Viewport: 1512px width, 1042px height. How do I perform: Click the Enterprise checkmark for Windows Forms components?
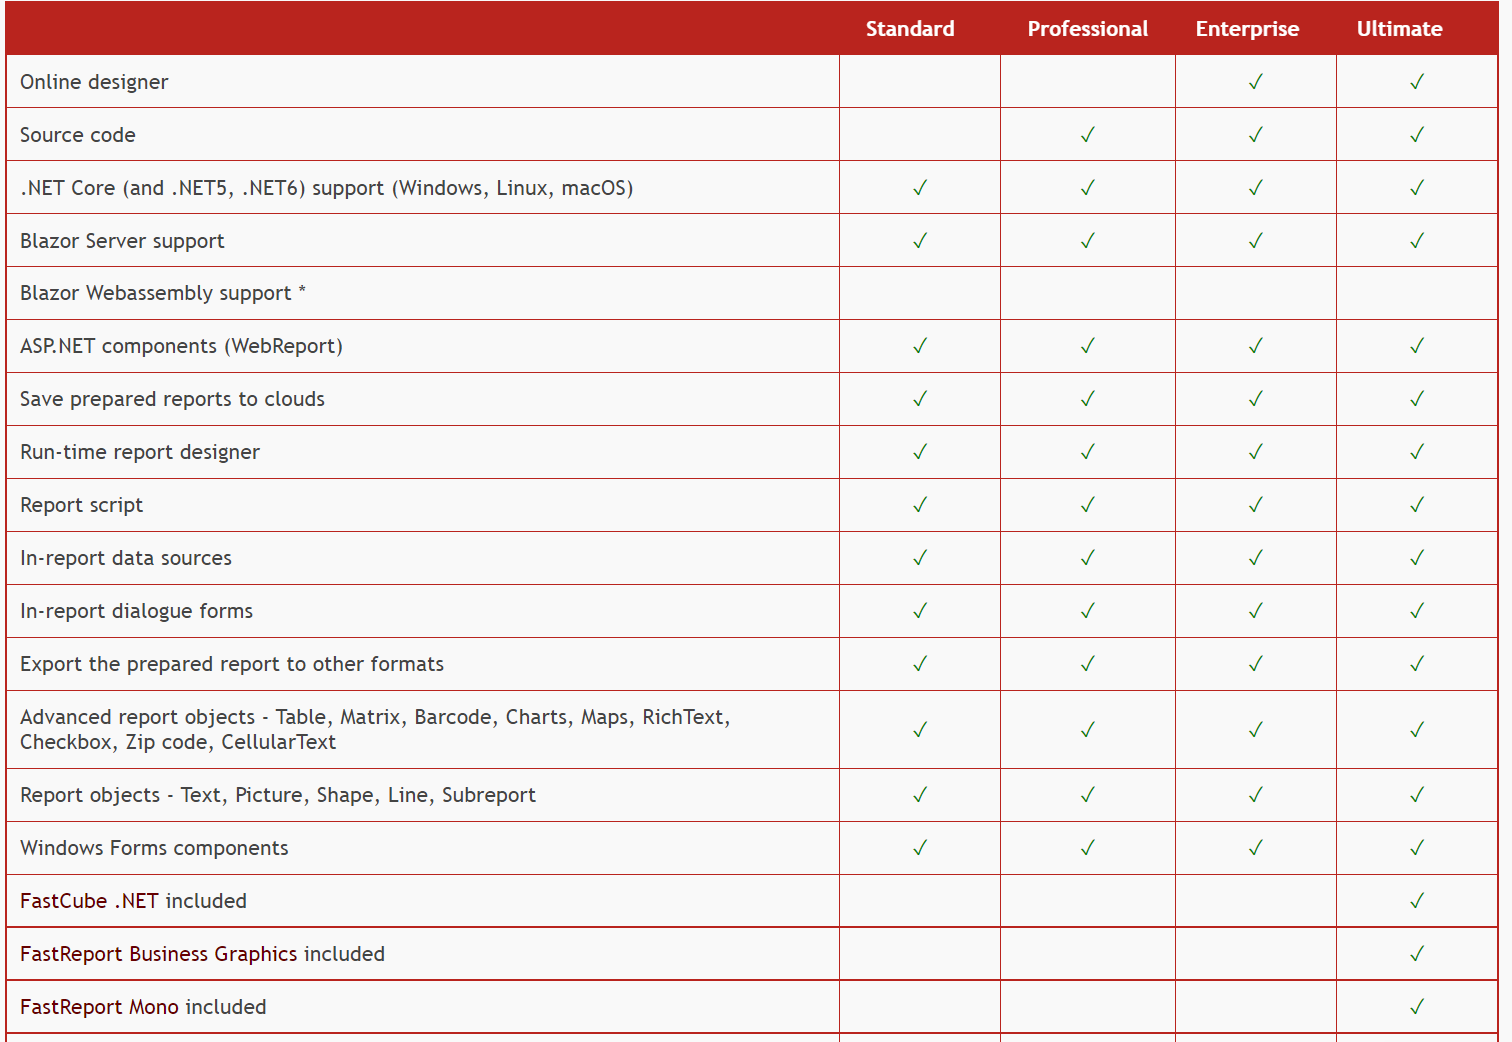point(1255,848)
